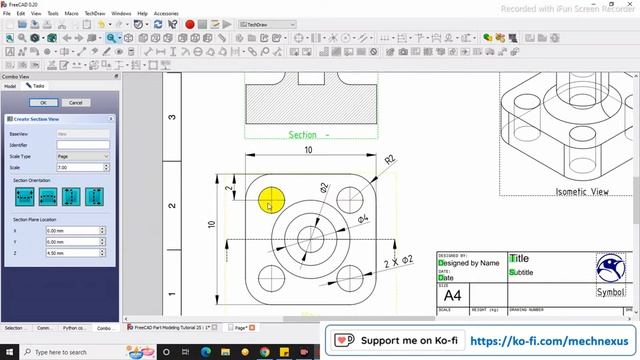Viewport: 640px width, 360px height.
Task: Click the draw style icon
Action: (x=35, y=38)
